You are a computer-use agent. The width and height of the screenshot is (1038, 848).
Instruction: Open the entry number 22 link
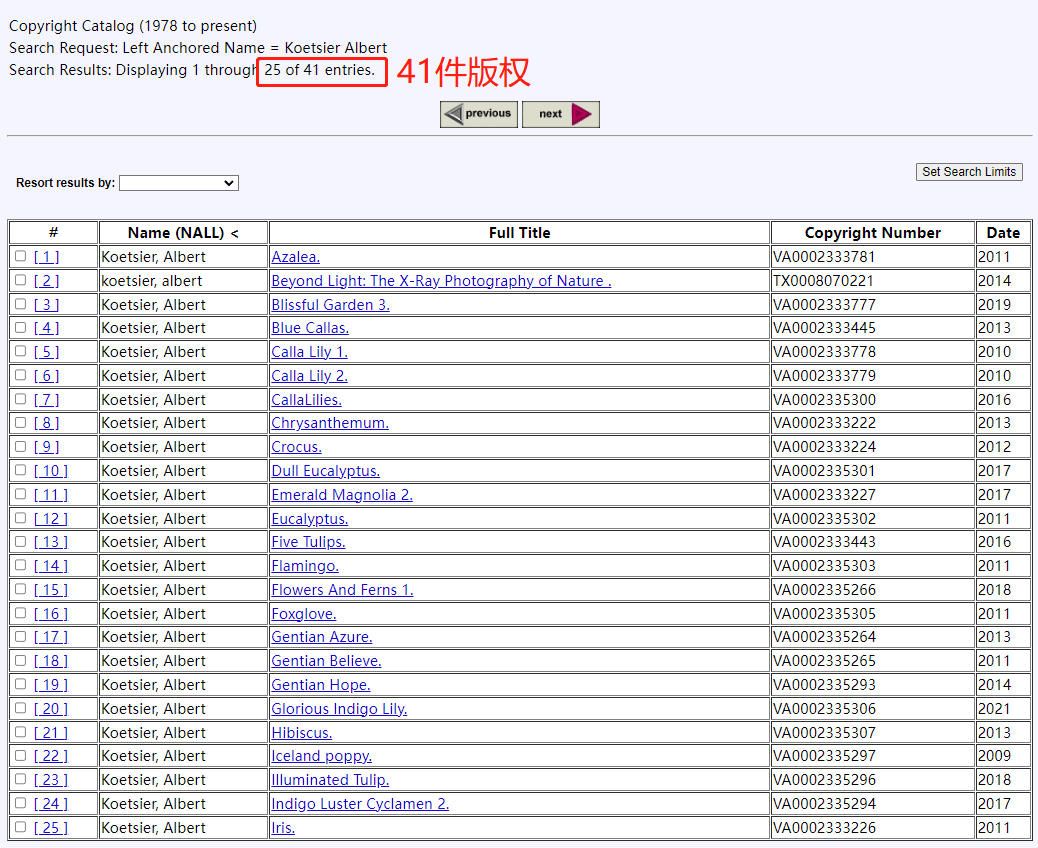(x=51, y=756)
